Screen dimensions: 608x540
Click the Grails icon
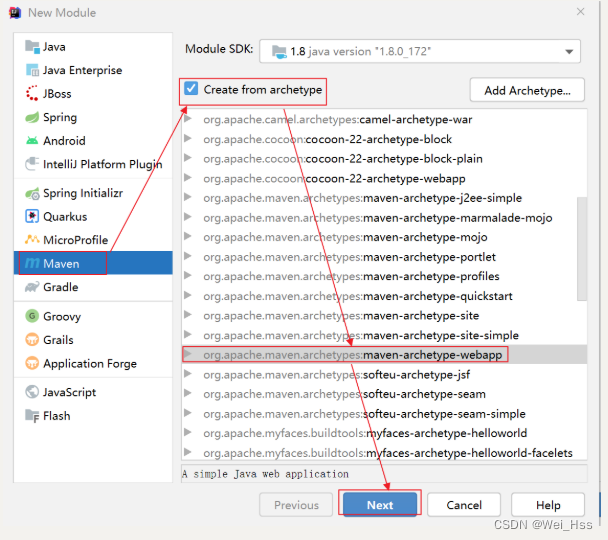[x=32, y=340]
